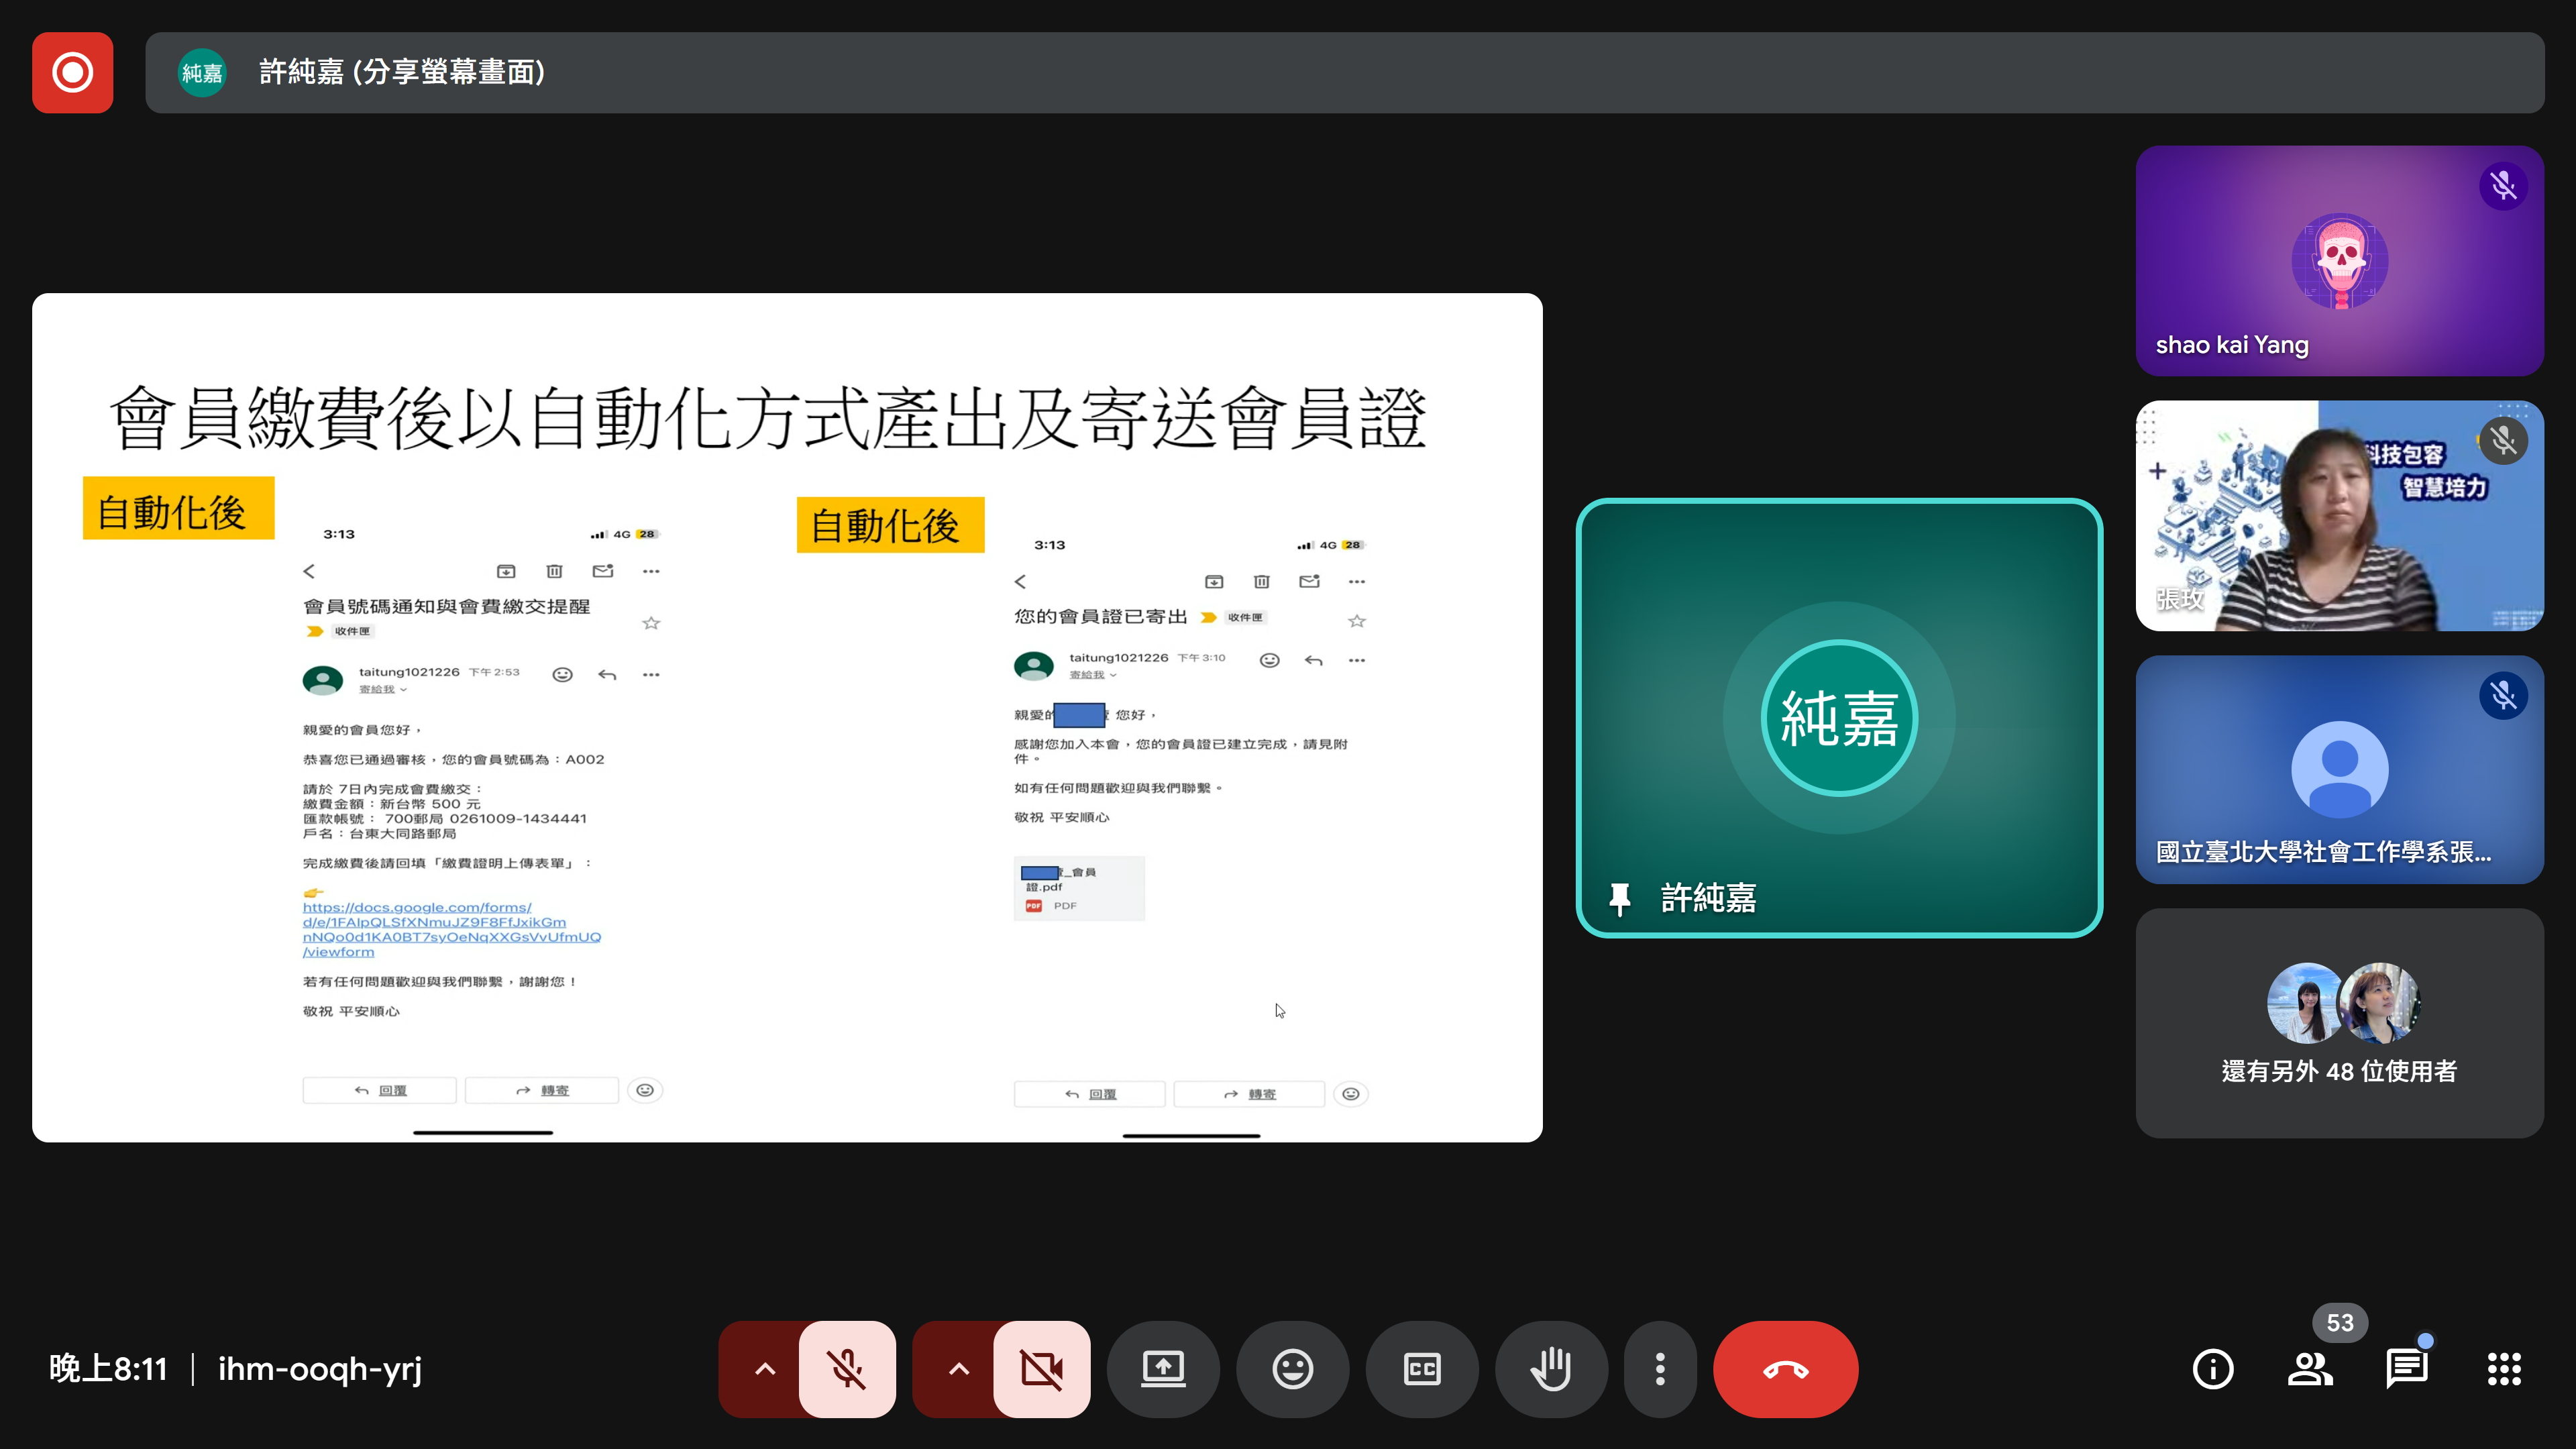The width and height of the screenshot is (2576, 1449).
Task: Leave the call with red hang-up button
Action: pyautogui.click(x=1785, y=1368)
